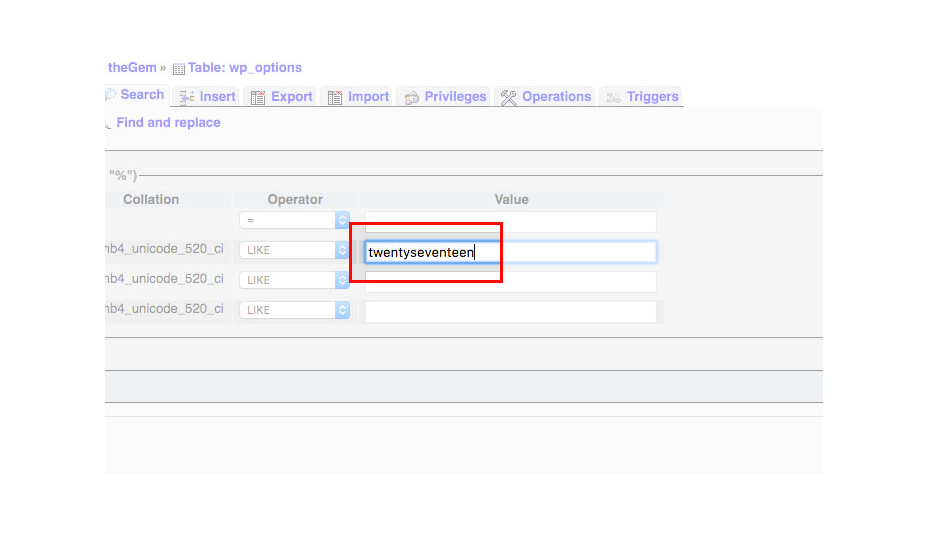This screenshot has width=928, height=535.
Task: Click the value field containing twentyseventeen
Action: pyautogui.click(x=511, y=252)
